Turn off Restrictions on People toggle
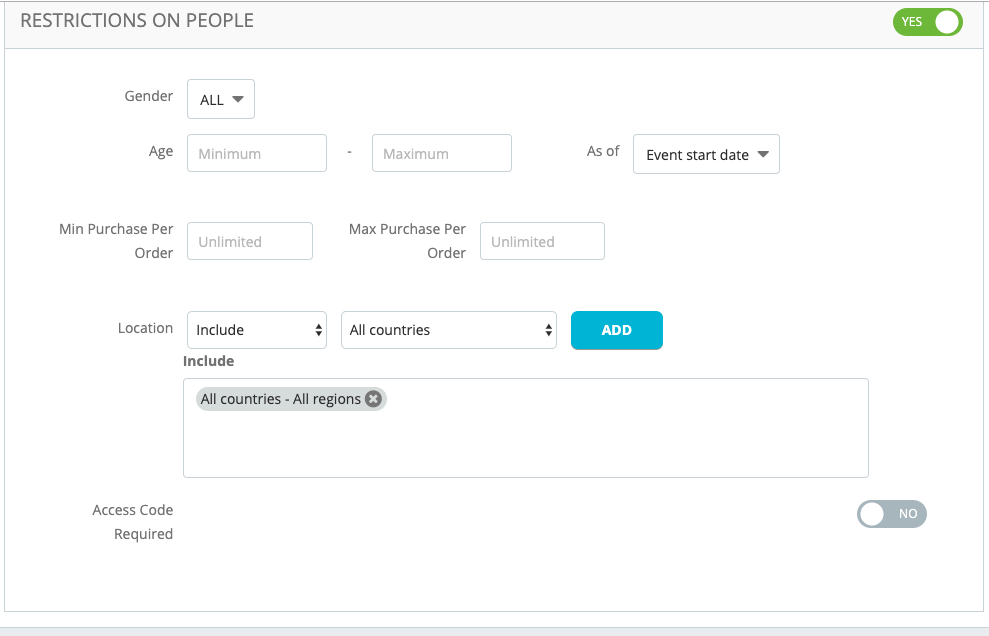 pos(927,22)
